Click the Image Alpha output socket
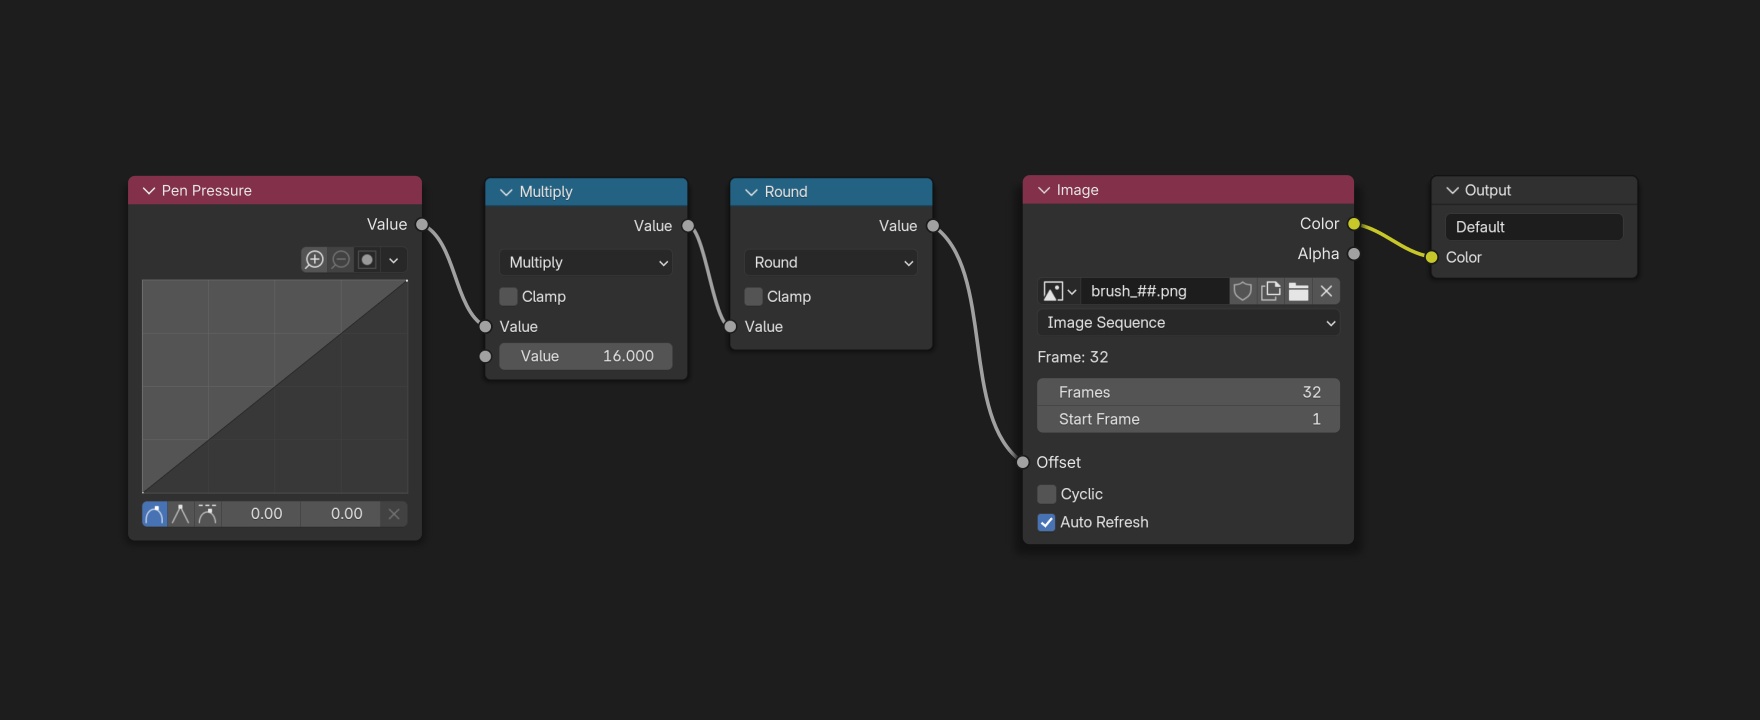 (x=1354, y=254)
